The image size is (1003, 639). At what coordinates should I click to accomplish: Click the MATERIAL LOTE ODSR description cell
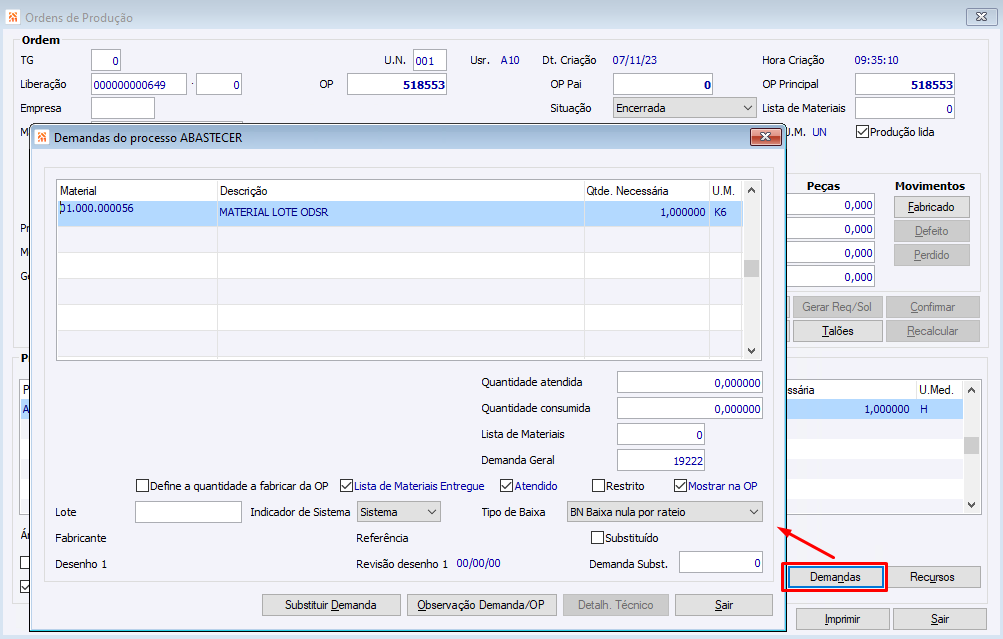[400, 212]
